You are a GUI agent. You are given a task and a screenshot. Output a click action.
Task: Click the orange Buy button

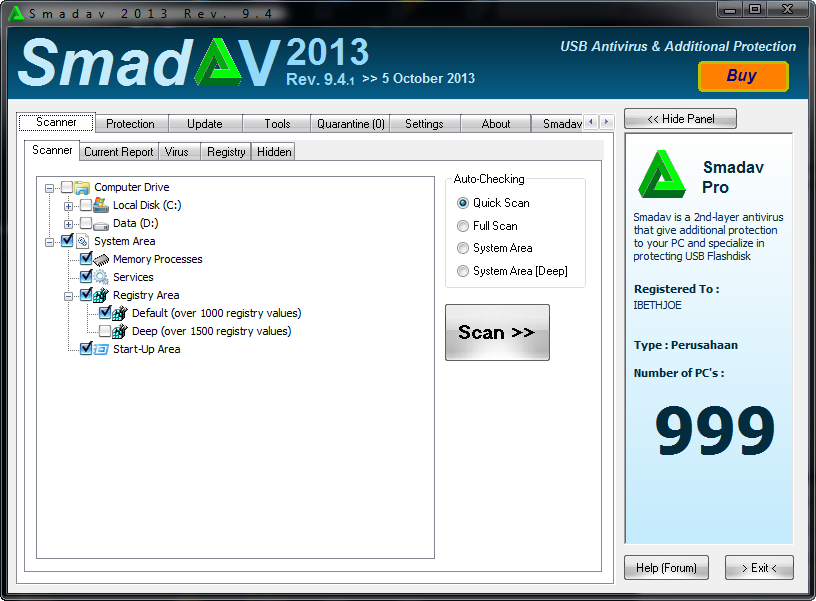[x=743, y=76]
